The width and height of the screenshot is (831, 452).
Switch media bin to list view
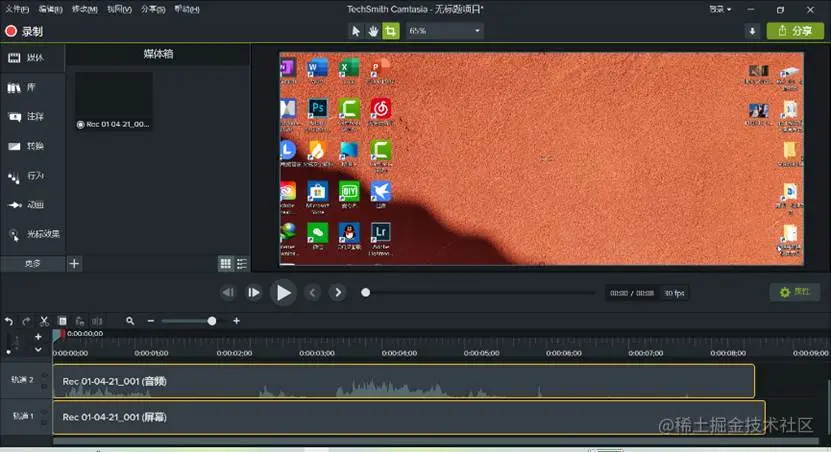click(x=242, y=263)
